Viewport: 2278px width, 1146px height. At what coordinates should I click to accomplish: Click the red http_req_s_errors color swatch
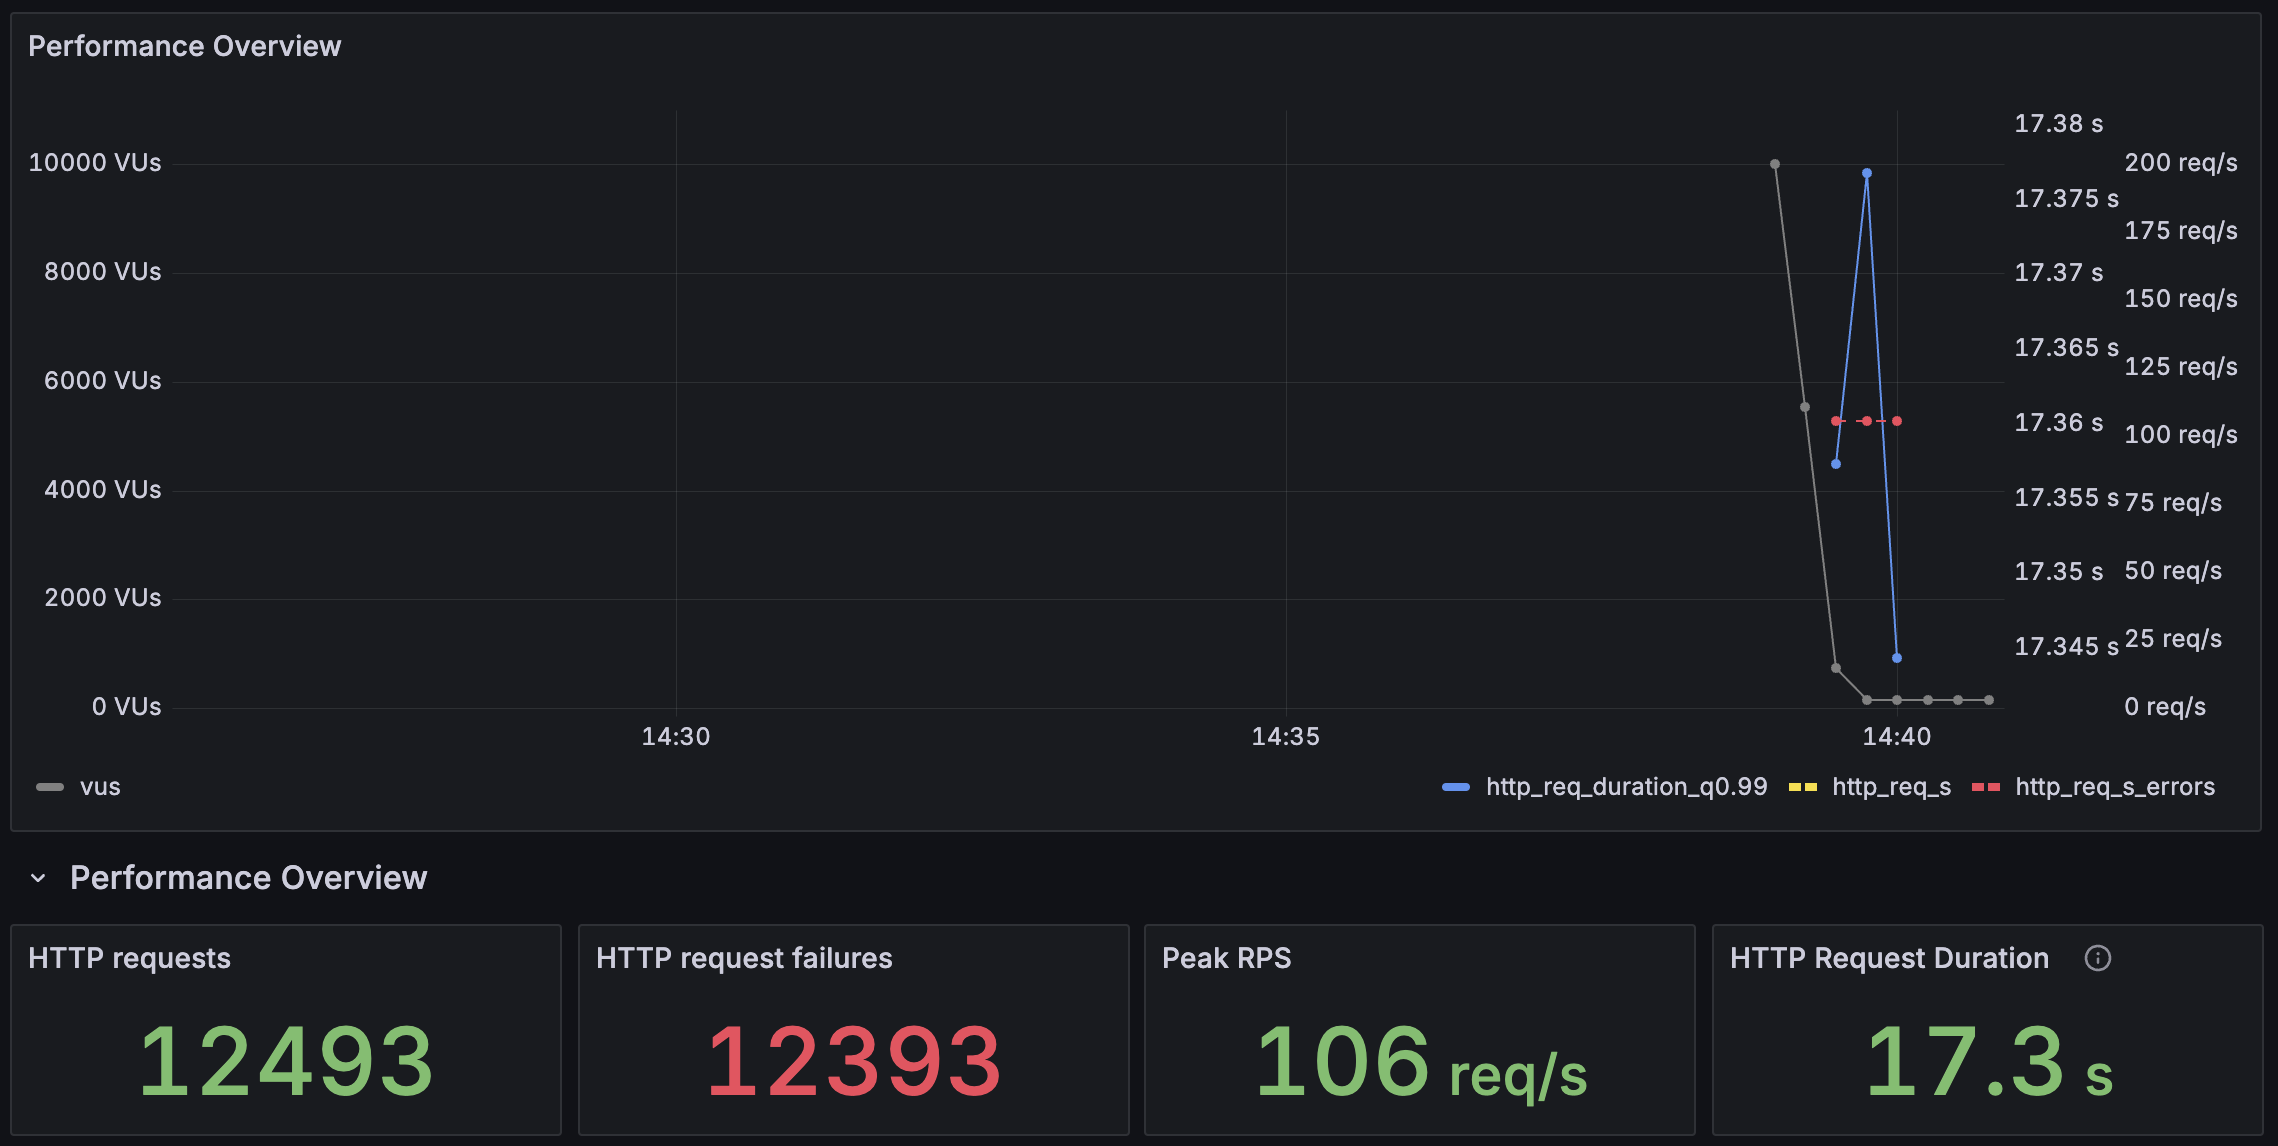tap(1985, 787)
